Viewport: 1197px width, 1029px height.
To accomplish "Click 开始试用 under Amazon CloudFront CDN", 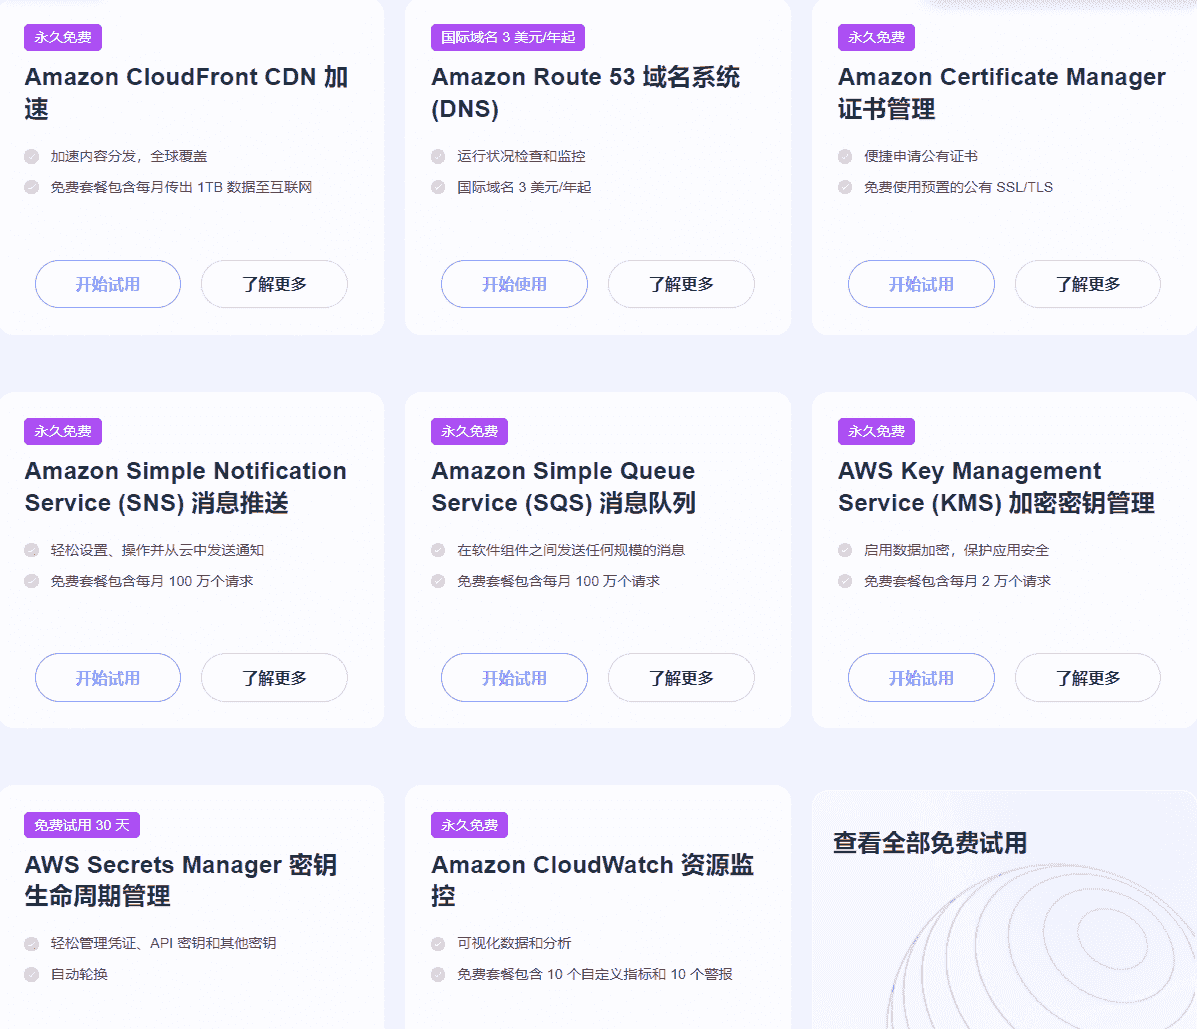I will pyautogui.click(x=108, y=284).
